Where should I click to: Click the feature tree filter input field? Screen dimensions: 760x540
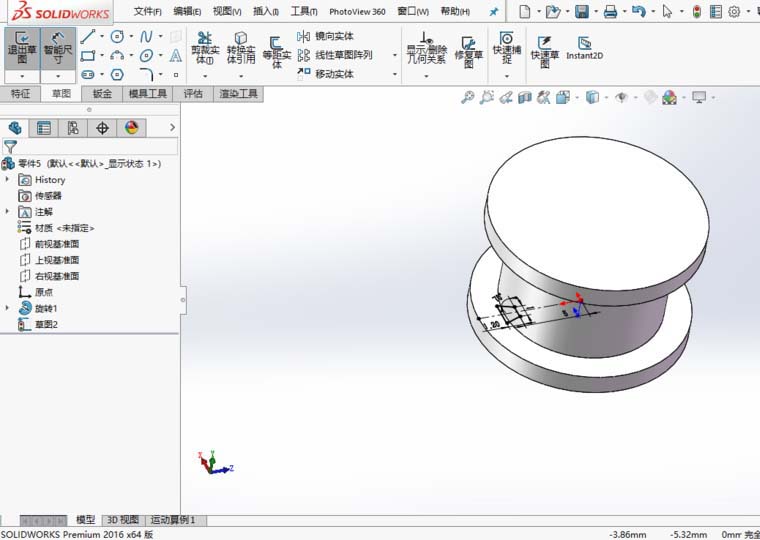pyautogui.click(x=97, y=146)
